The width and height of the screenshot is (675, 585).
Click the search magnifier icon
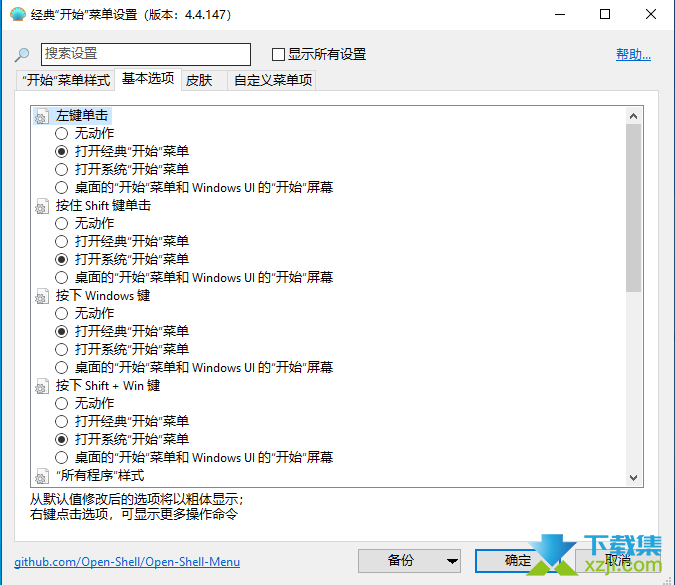(x=22, y=54)
